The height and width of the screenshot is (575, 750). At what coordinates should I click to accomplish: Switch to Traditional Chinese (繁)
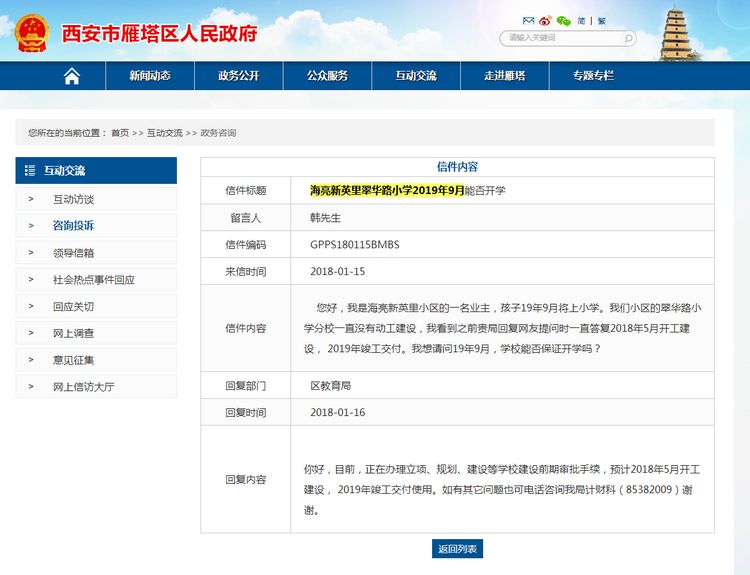(601, 20)
